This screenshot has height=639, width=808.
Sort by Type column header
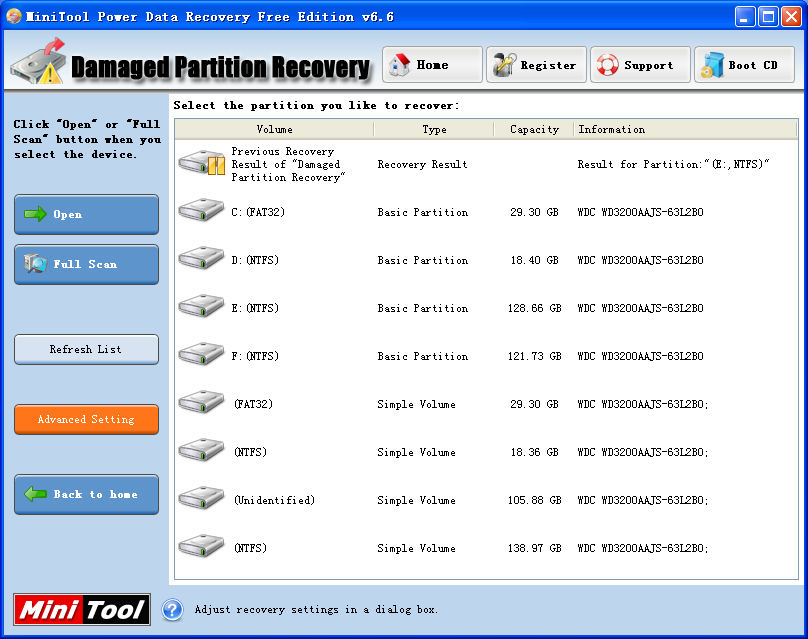tap(434, 129)
